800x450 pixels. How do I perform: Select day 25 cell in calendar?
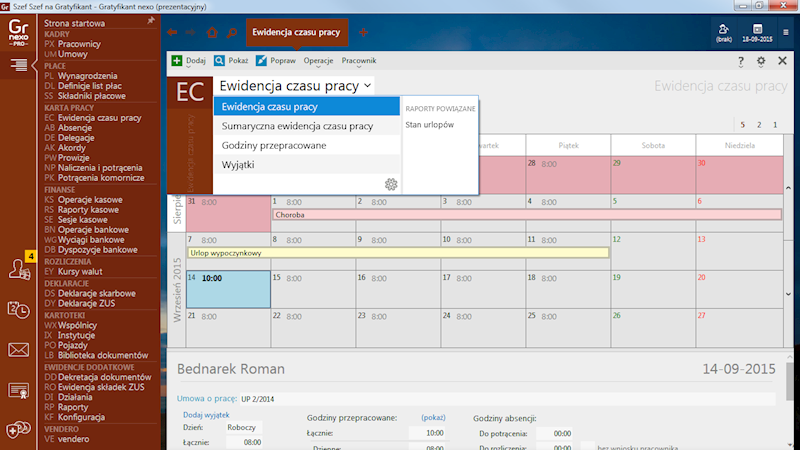click(x=568, y=328)
